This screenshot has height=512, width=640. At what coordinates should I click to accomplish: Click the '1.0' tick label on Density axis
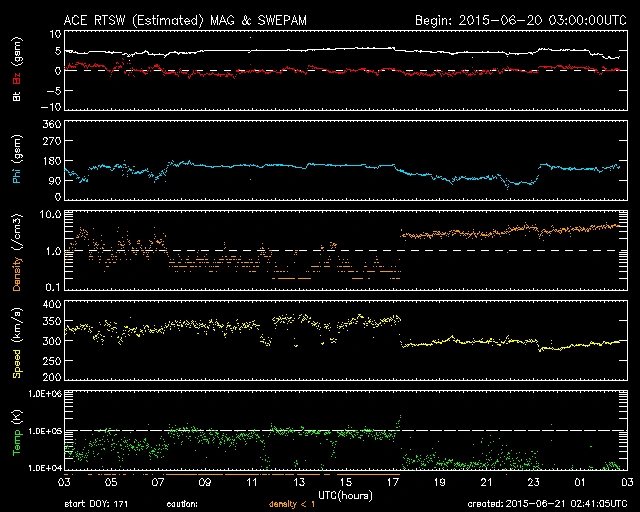point(53,251)
